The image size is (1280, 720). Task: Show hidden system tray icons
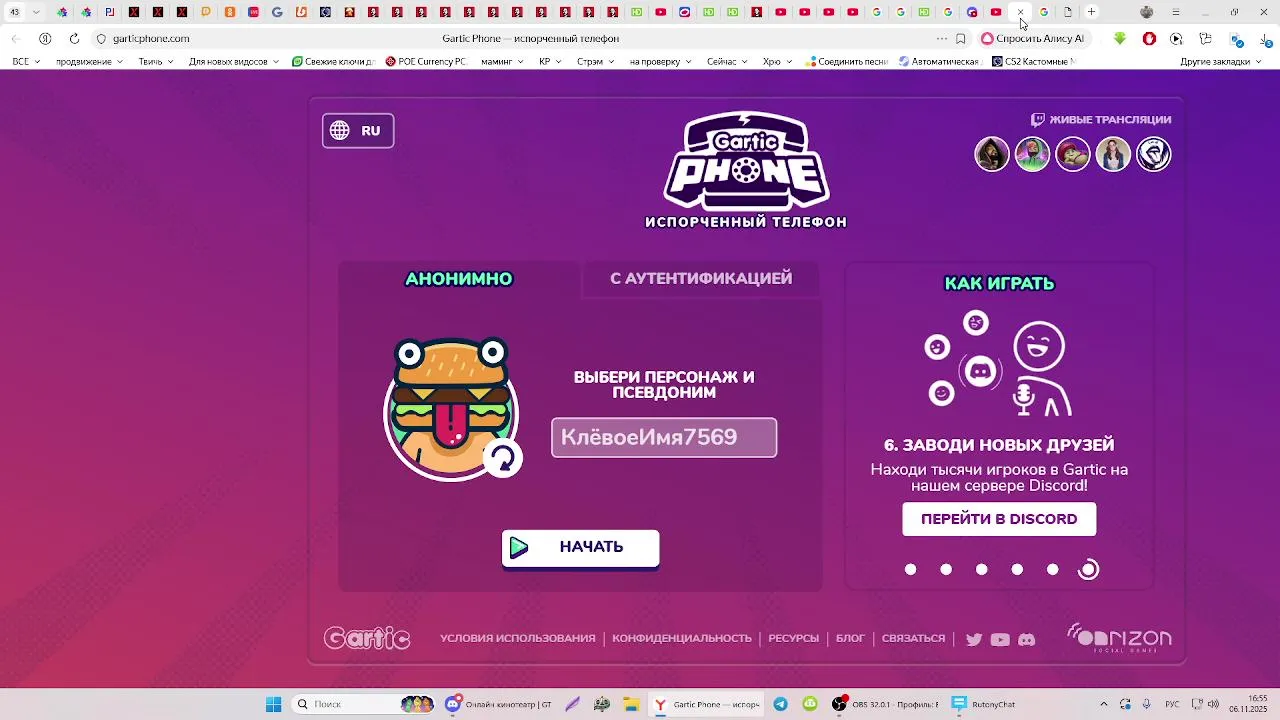click(x=1104, y=704)
